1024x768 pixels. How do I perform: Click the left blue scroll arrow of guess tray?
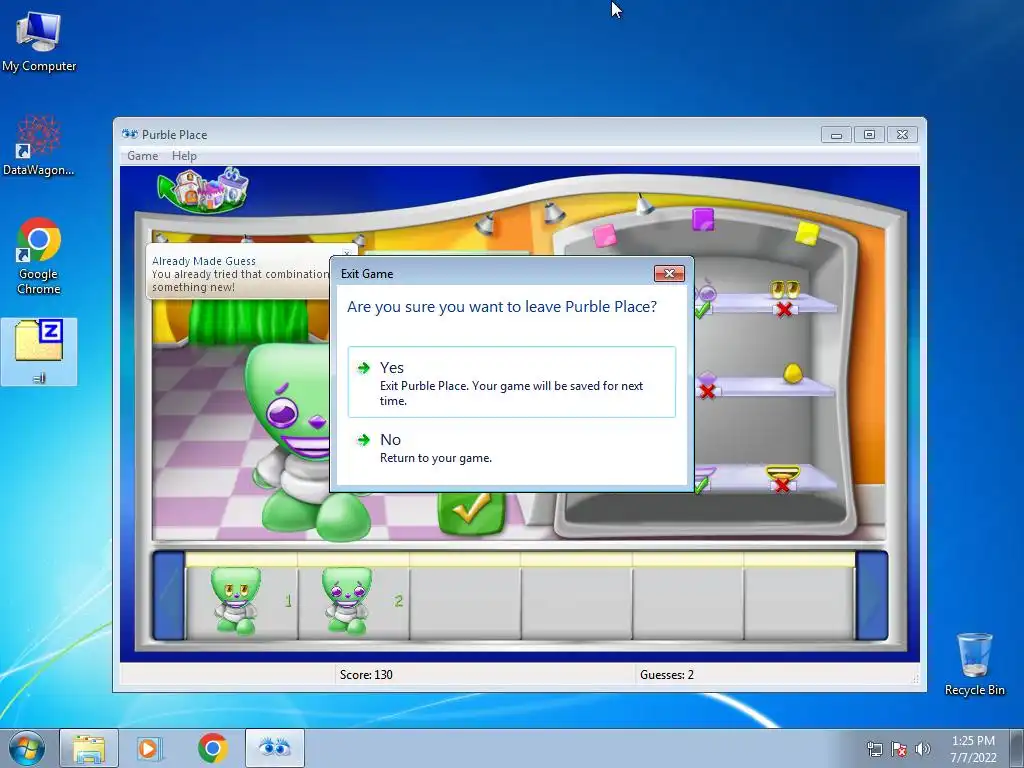(x=168, y=596)
